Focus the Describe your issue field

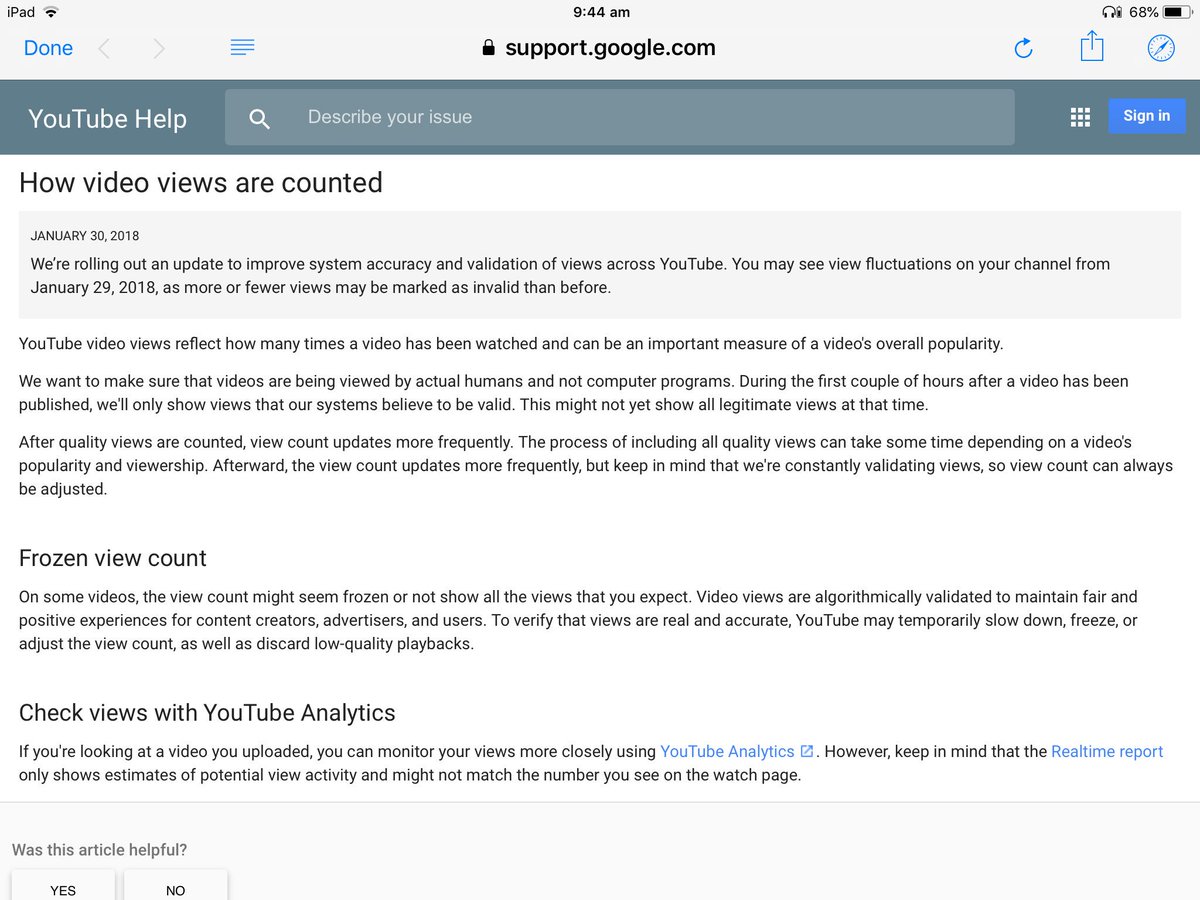point(619,117)
